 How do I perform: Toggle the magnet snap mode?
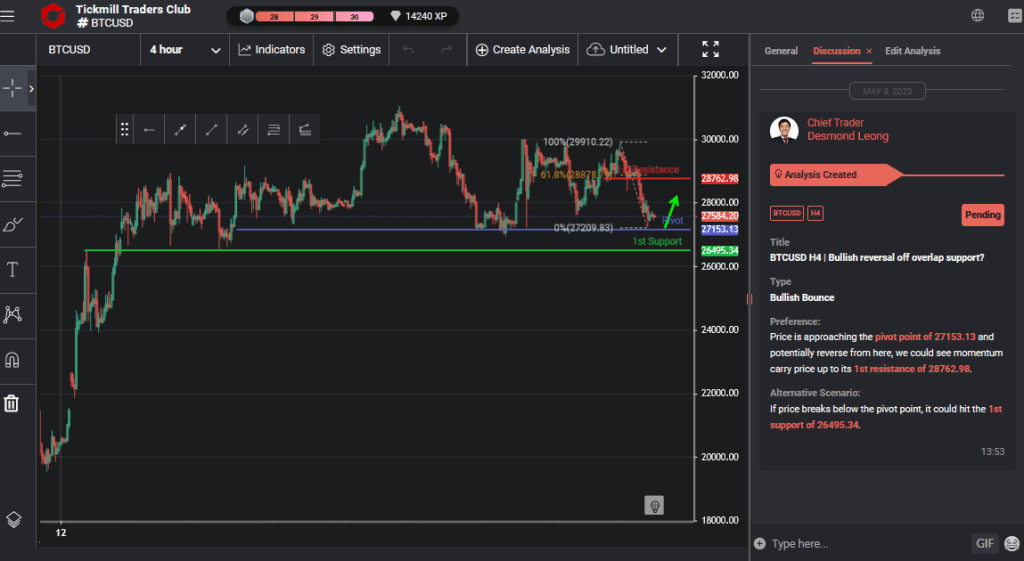[12, 359]
